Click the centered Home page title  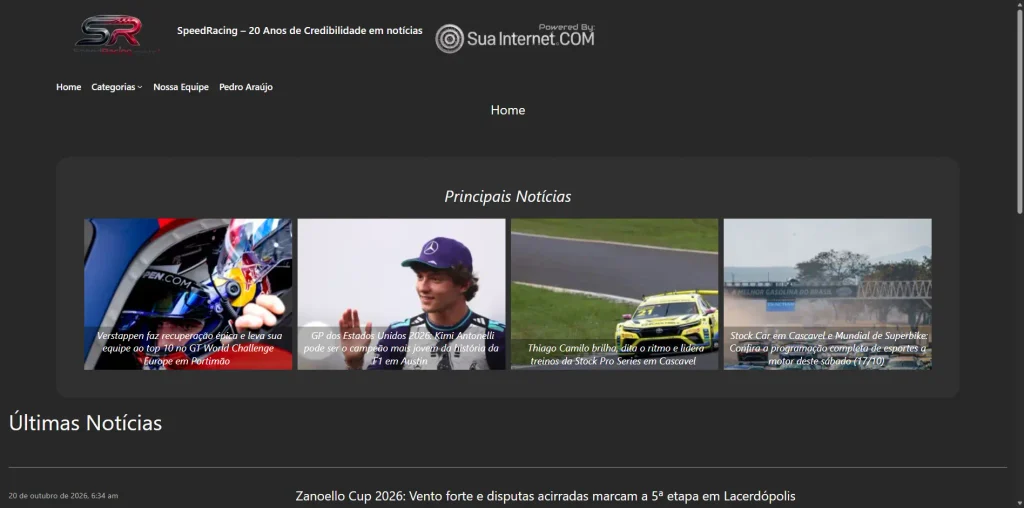508,110
